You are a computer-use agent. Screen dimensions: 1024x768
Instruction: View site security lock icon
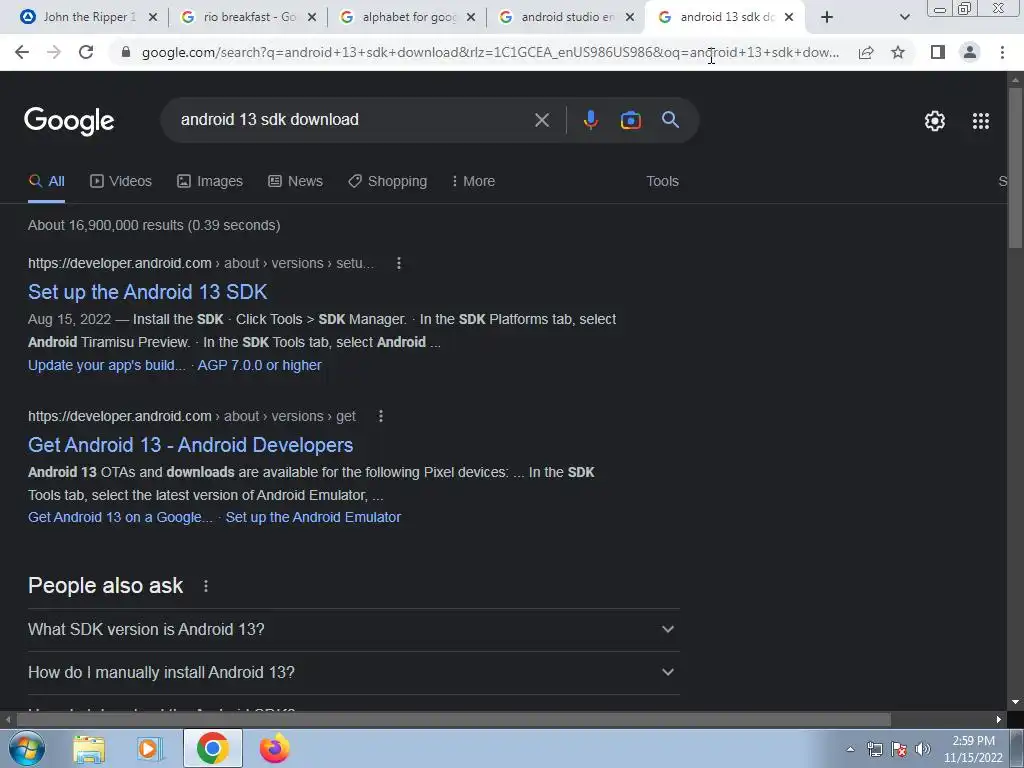coord(126,52)
